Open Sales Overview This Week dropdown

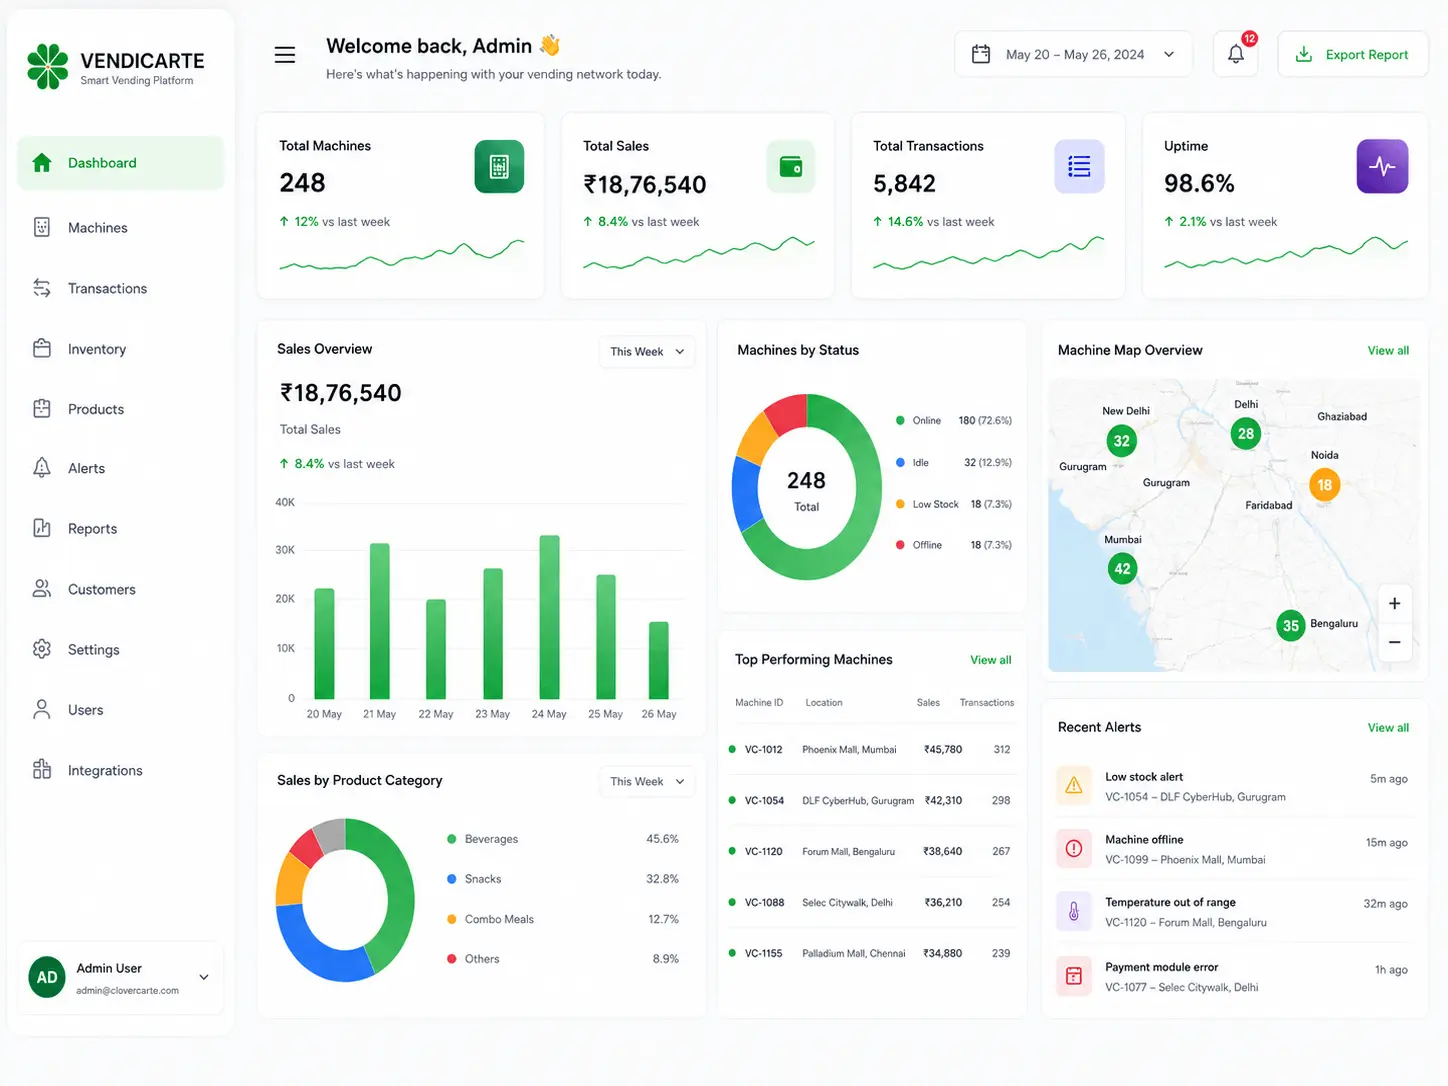pos(647,351)
